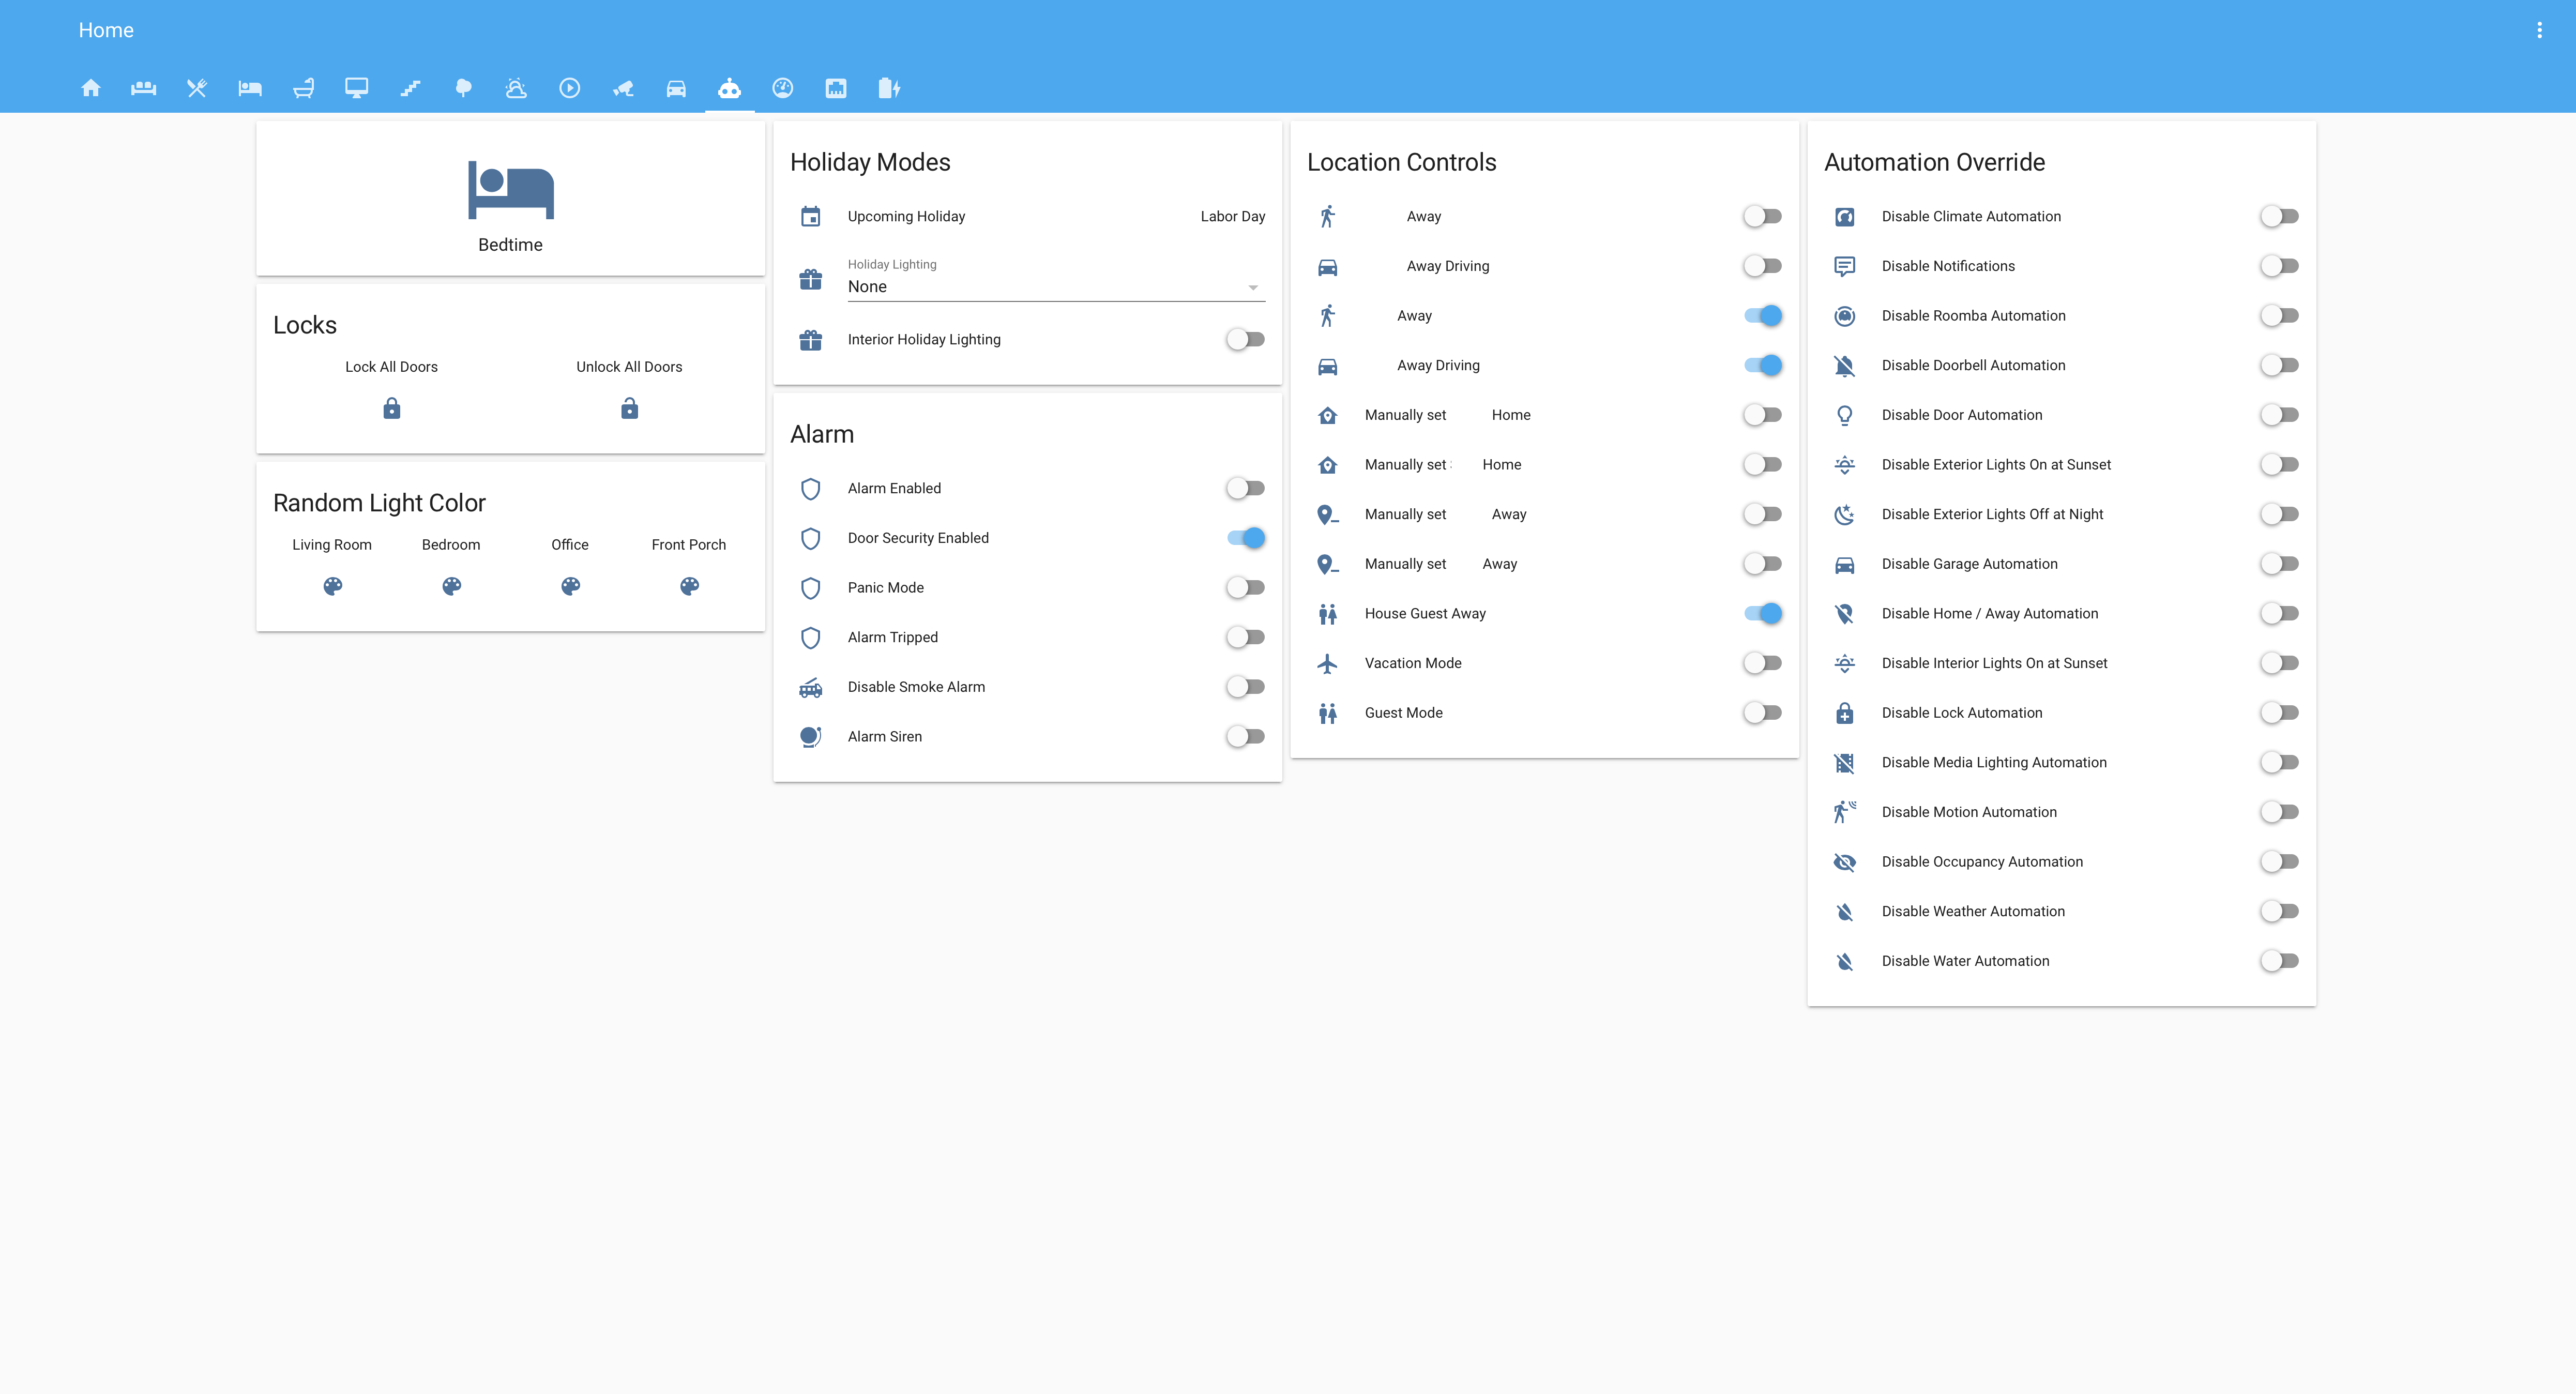Click the large Bedtime bed icon
2576x1394 pixels.
(x=510, y=190)
